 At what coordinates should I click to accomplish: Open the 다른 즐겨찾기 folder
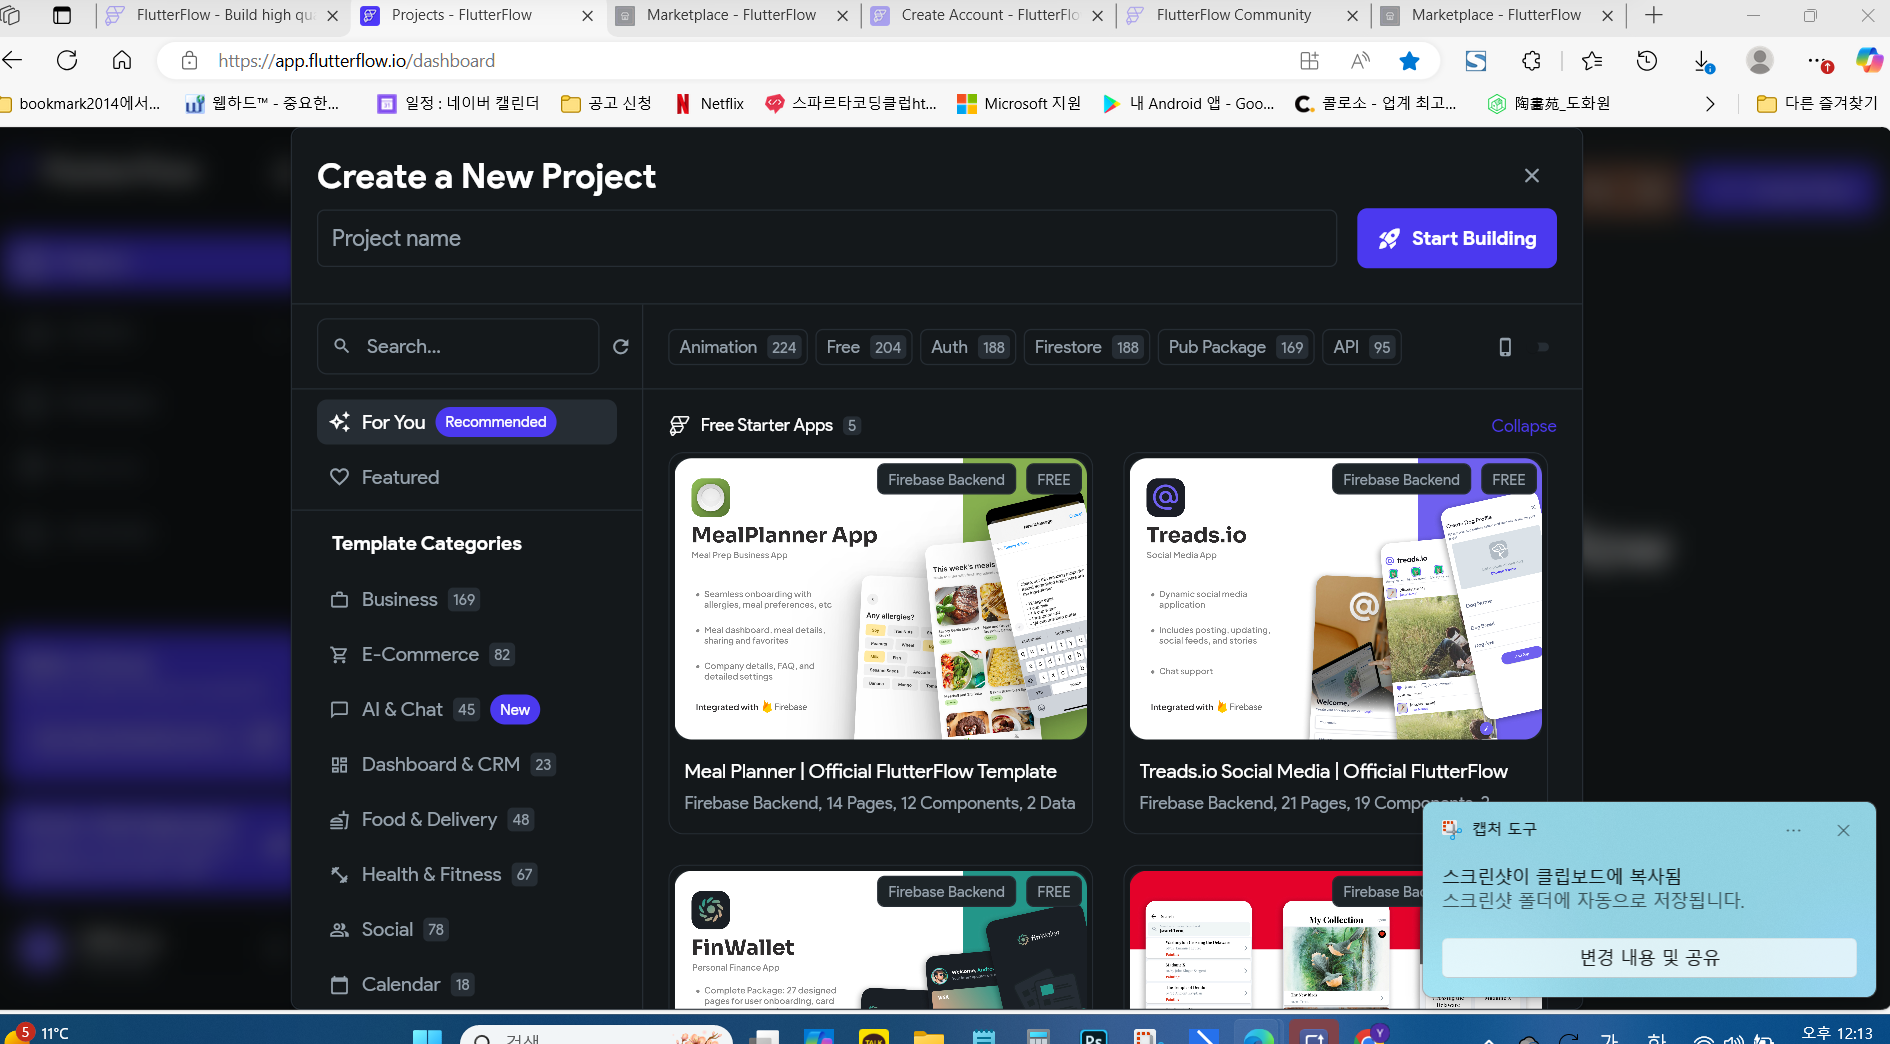click(x=1817, y=103)
